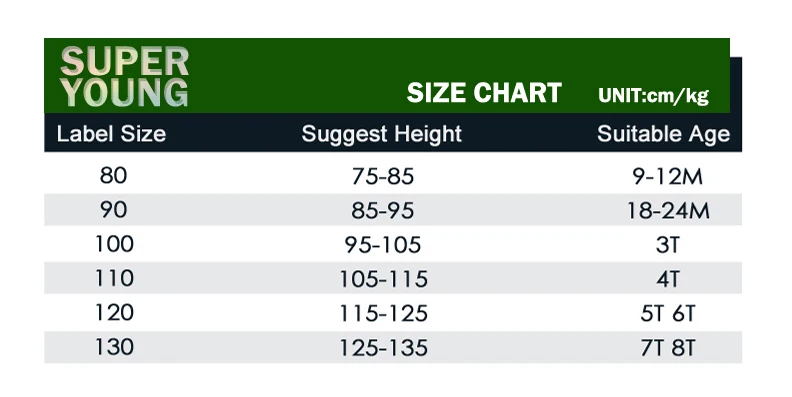Select the 75-85 height value
The image size is (792, 397).
point(383,177)
